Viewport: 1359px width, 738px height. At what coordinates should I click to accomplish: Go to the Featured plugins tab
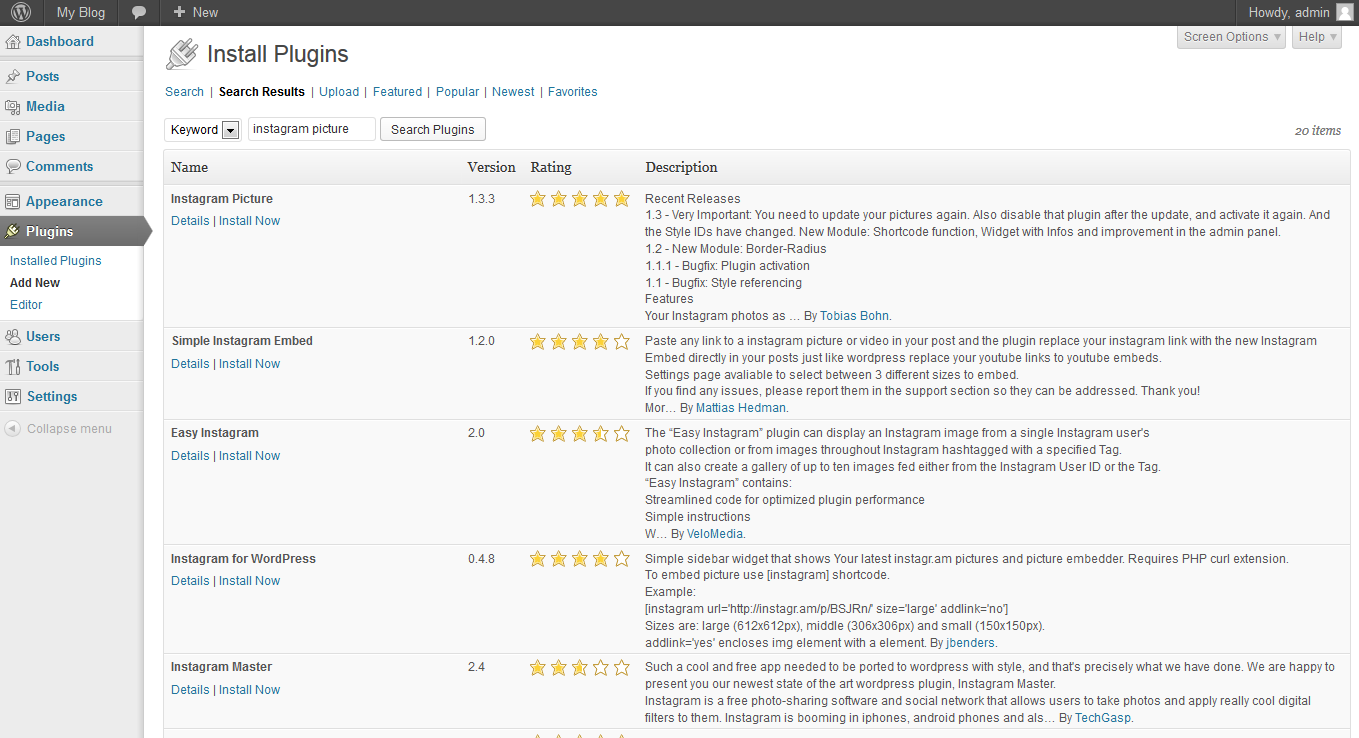(x=397, y=92)
